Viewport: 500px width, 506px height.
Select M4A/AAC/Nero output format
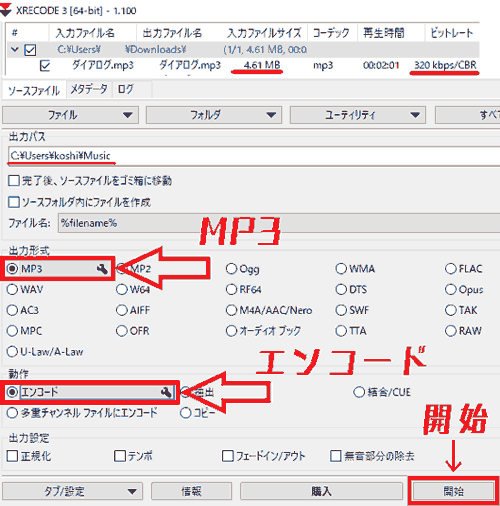(x=231, y=310)
